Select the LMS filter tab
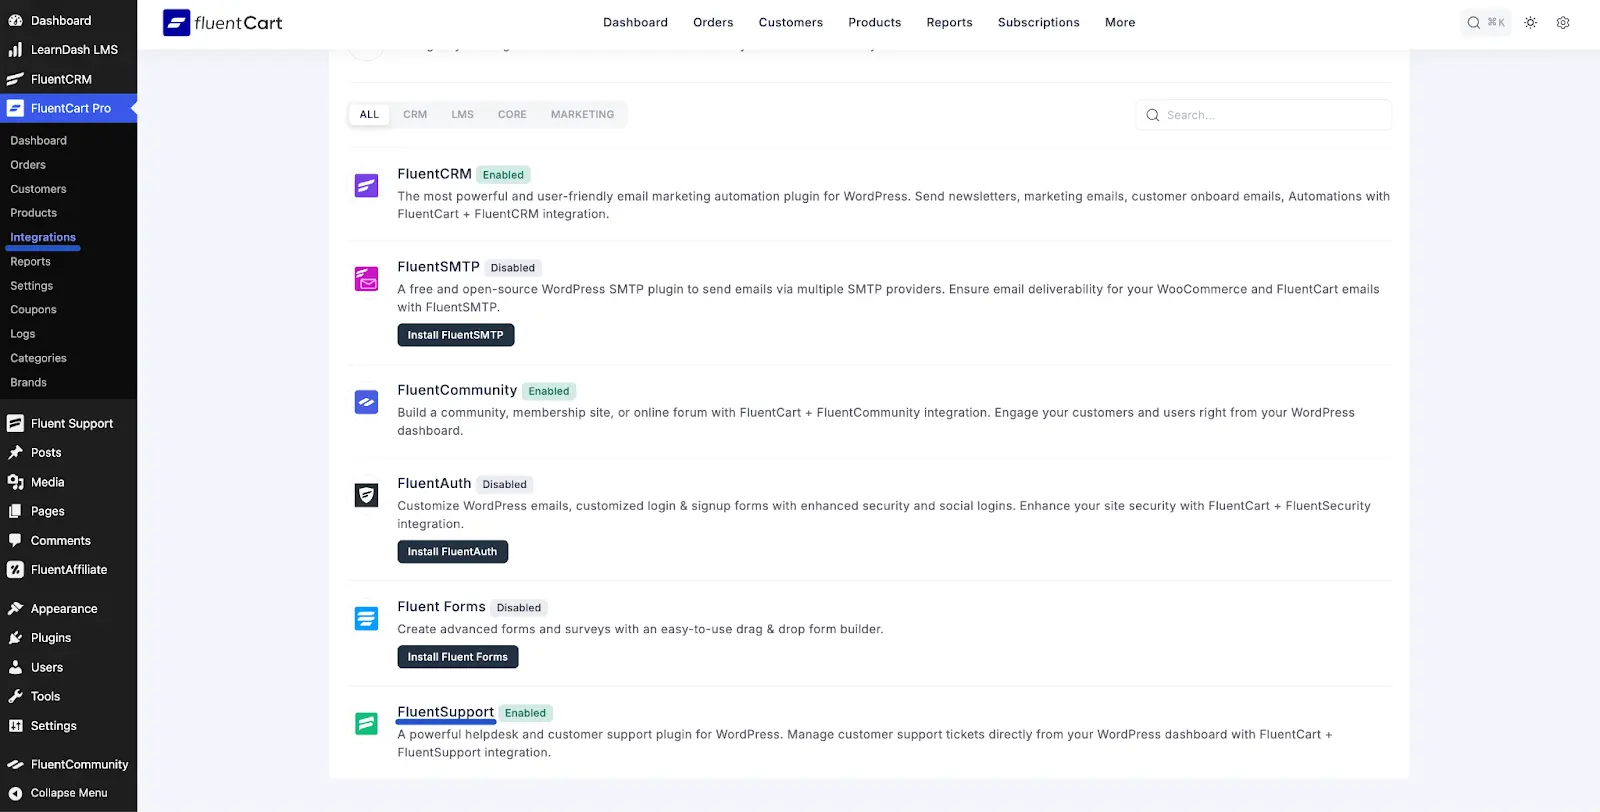Image resolution: width=1600 pixels, height=812 pixels. [x=462, y=114]
